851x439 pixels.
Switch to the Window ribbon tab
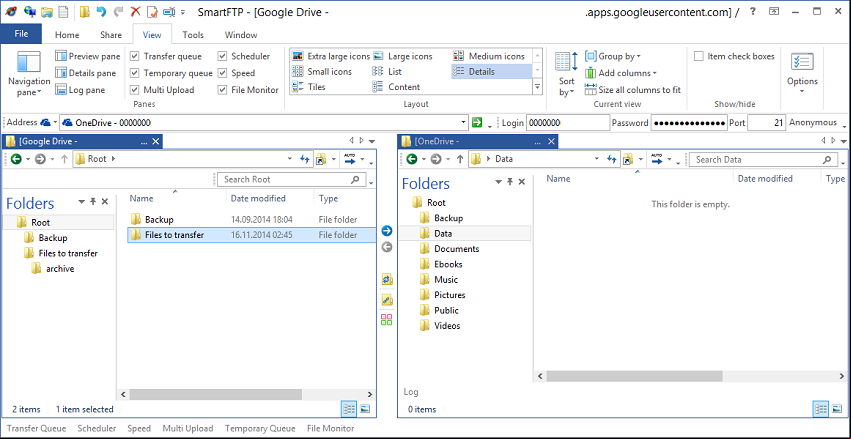241,35
